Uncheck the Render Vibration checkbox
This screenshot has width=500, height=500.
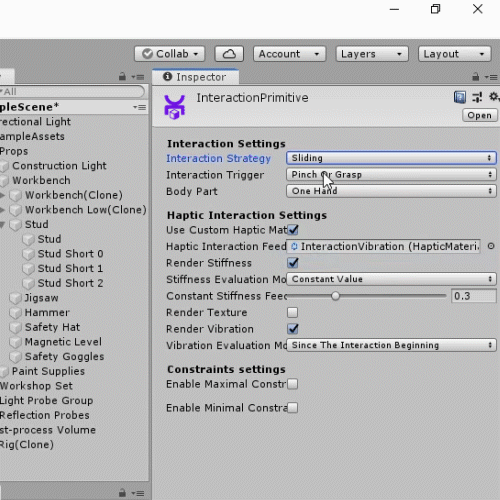pyautogui.click(x=293, y=329)
